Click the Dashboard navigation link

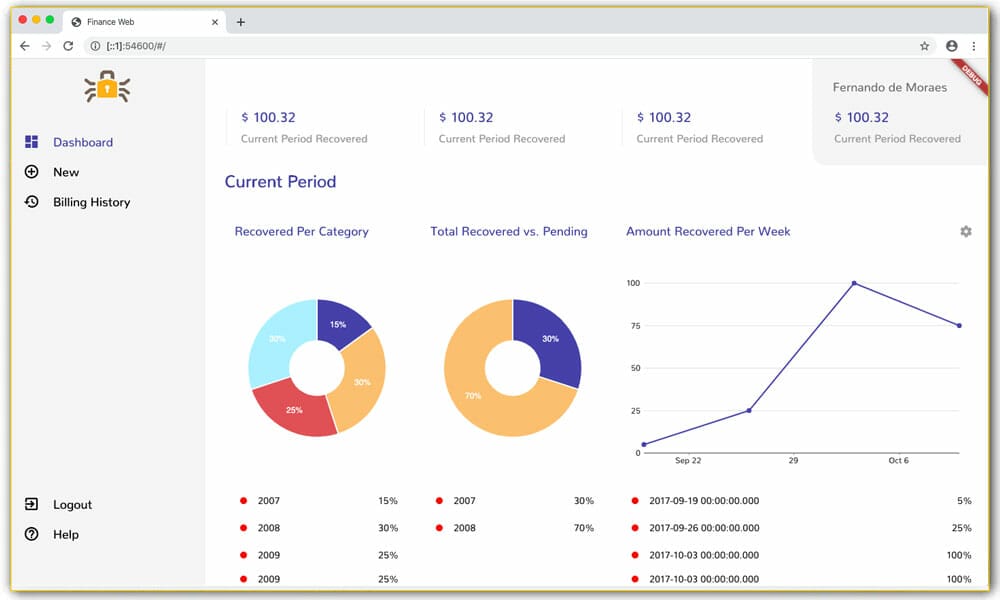pyautogui.click(x=83, y=142)
